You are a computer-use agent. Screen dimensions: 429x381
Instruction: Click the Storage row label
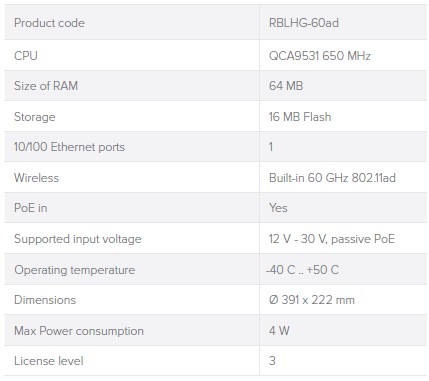(x=35, y=117)
